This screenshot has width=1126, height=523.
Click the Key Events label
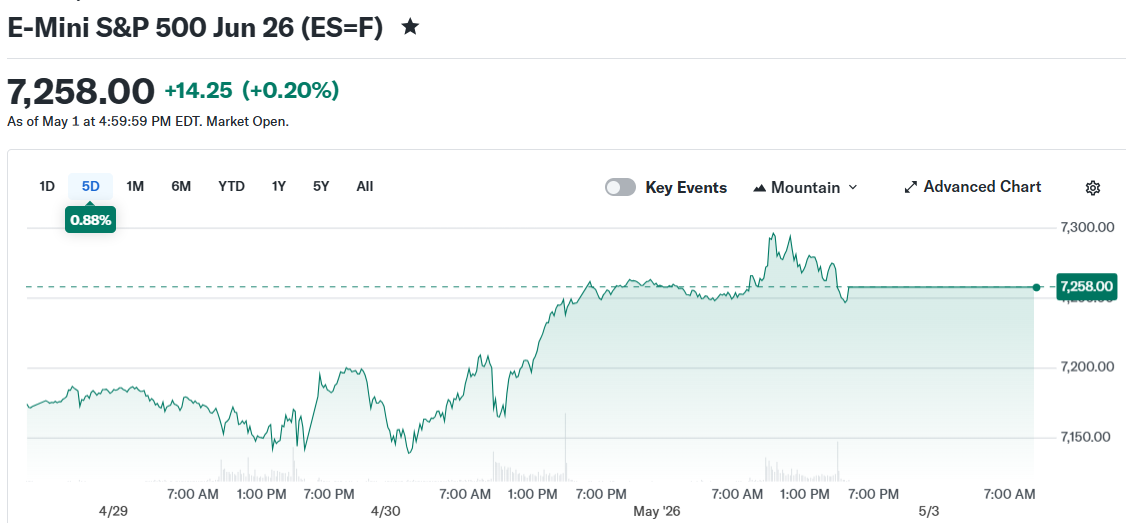[686, 188]
